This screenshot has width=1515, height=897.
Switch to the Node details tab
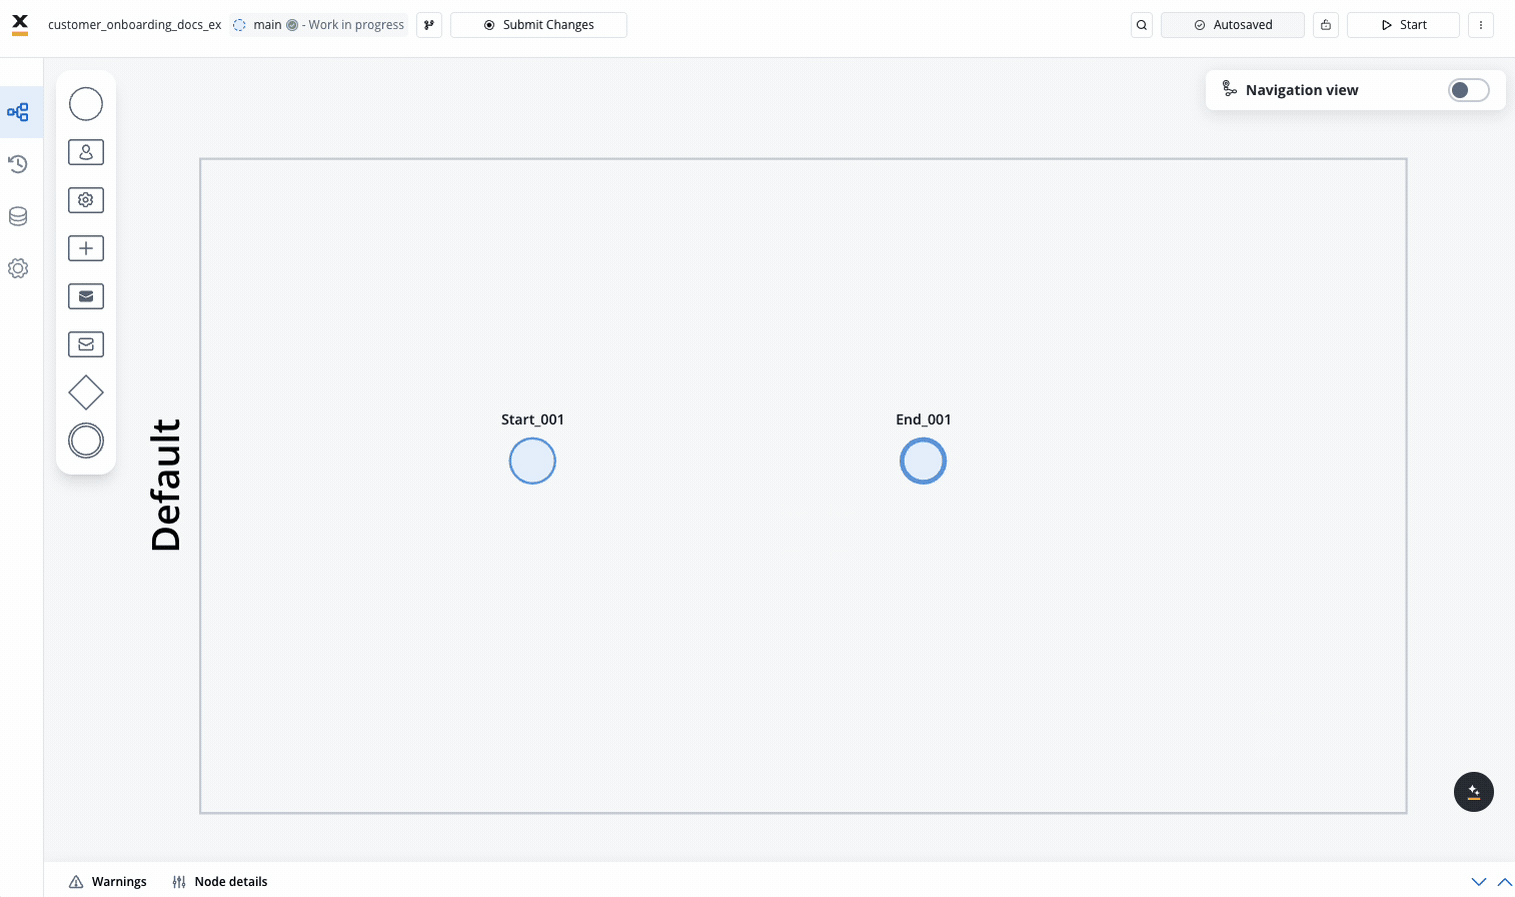[x=220, y=882]
